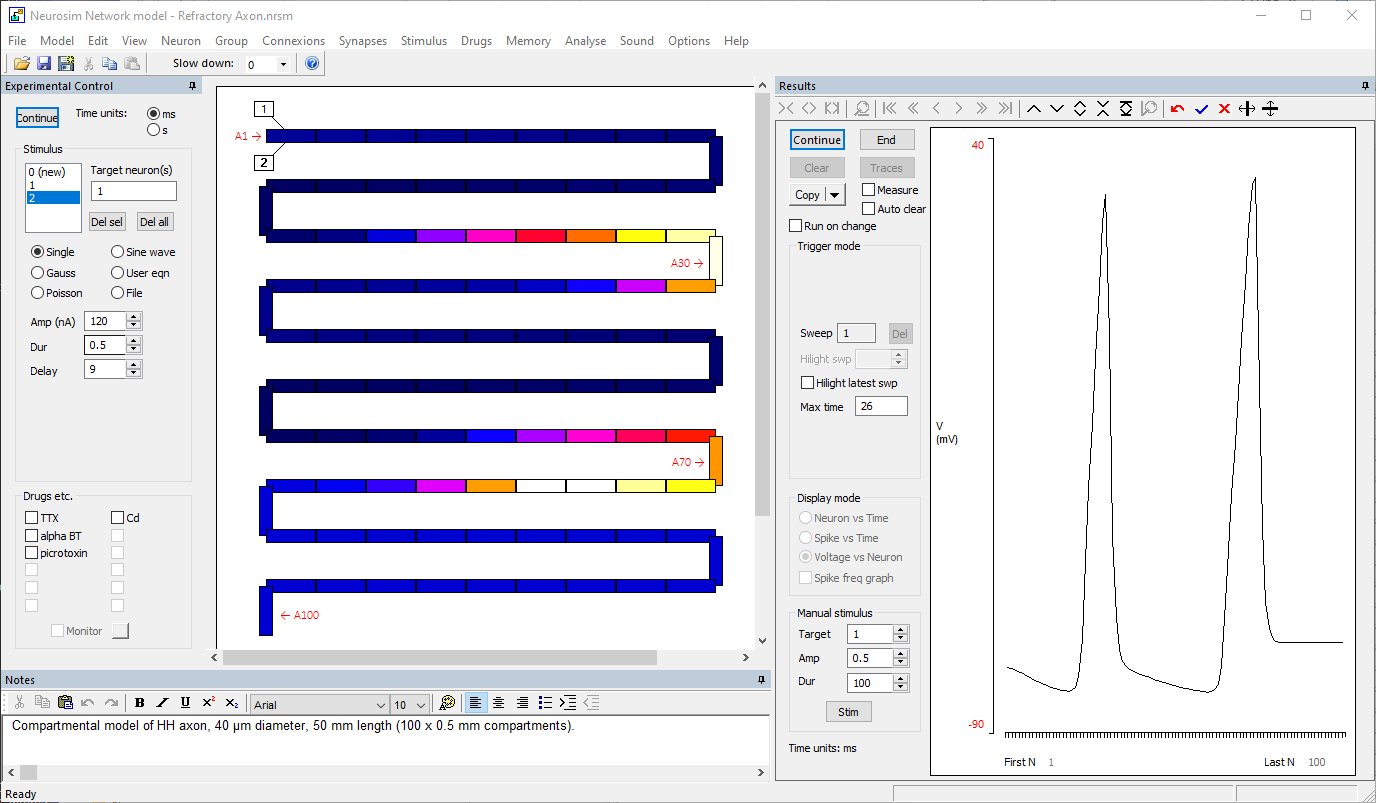Image resolution: width=1376 pixels, height=803 pixels.
Task: Decrease vertical gain with down chevron icon
Action: point(1057,108)
